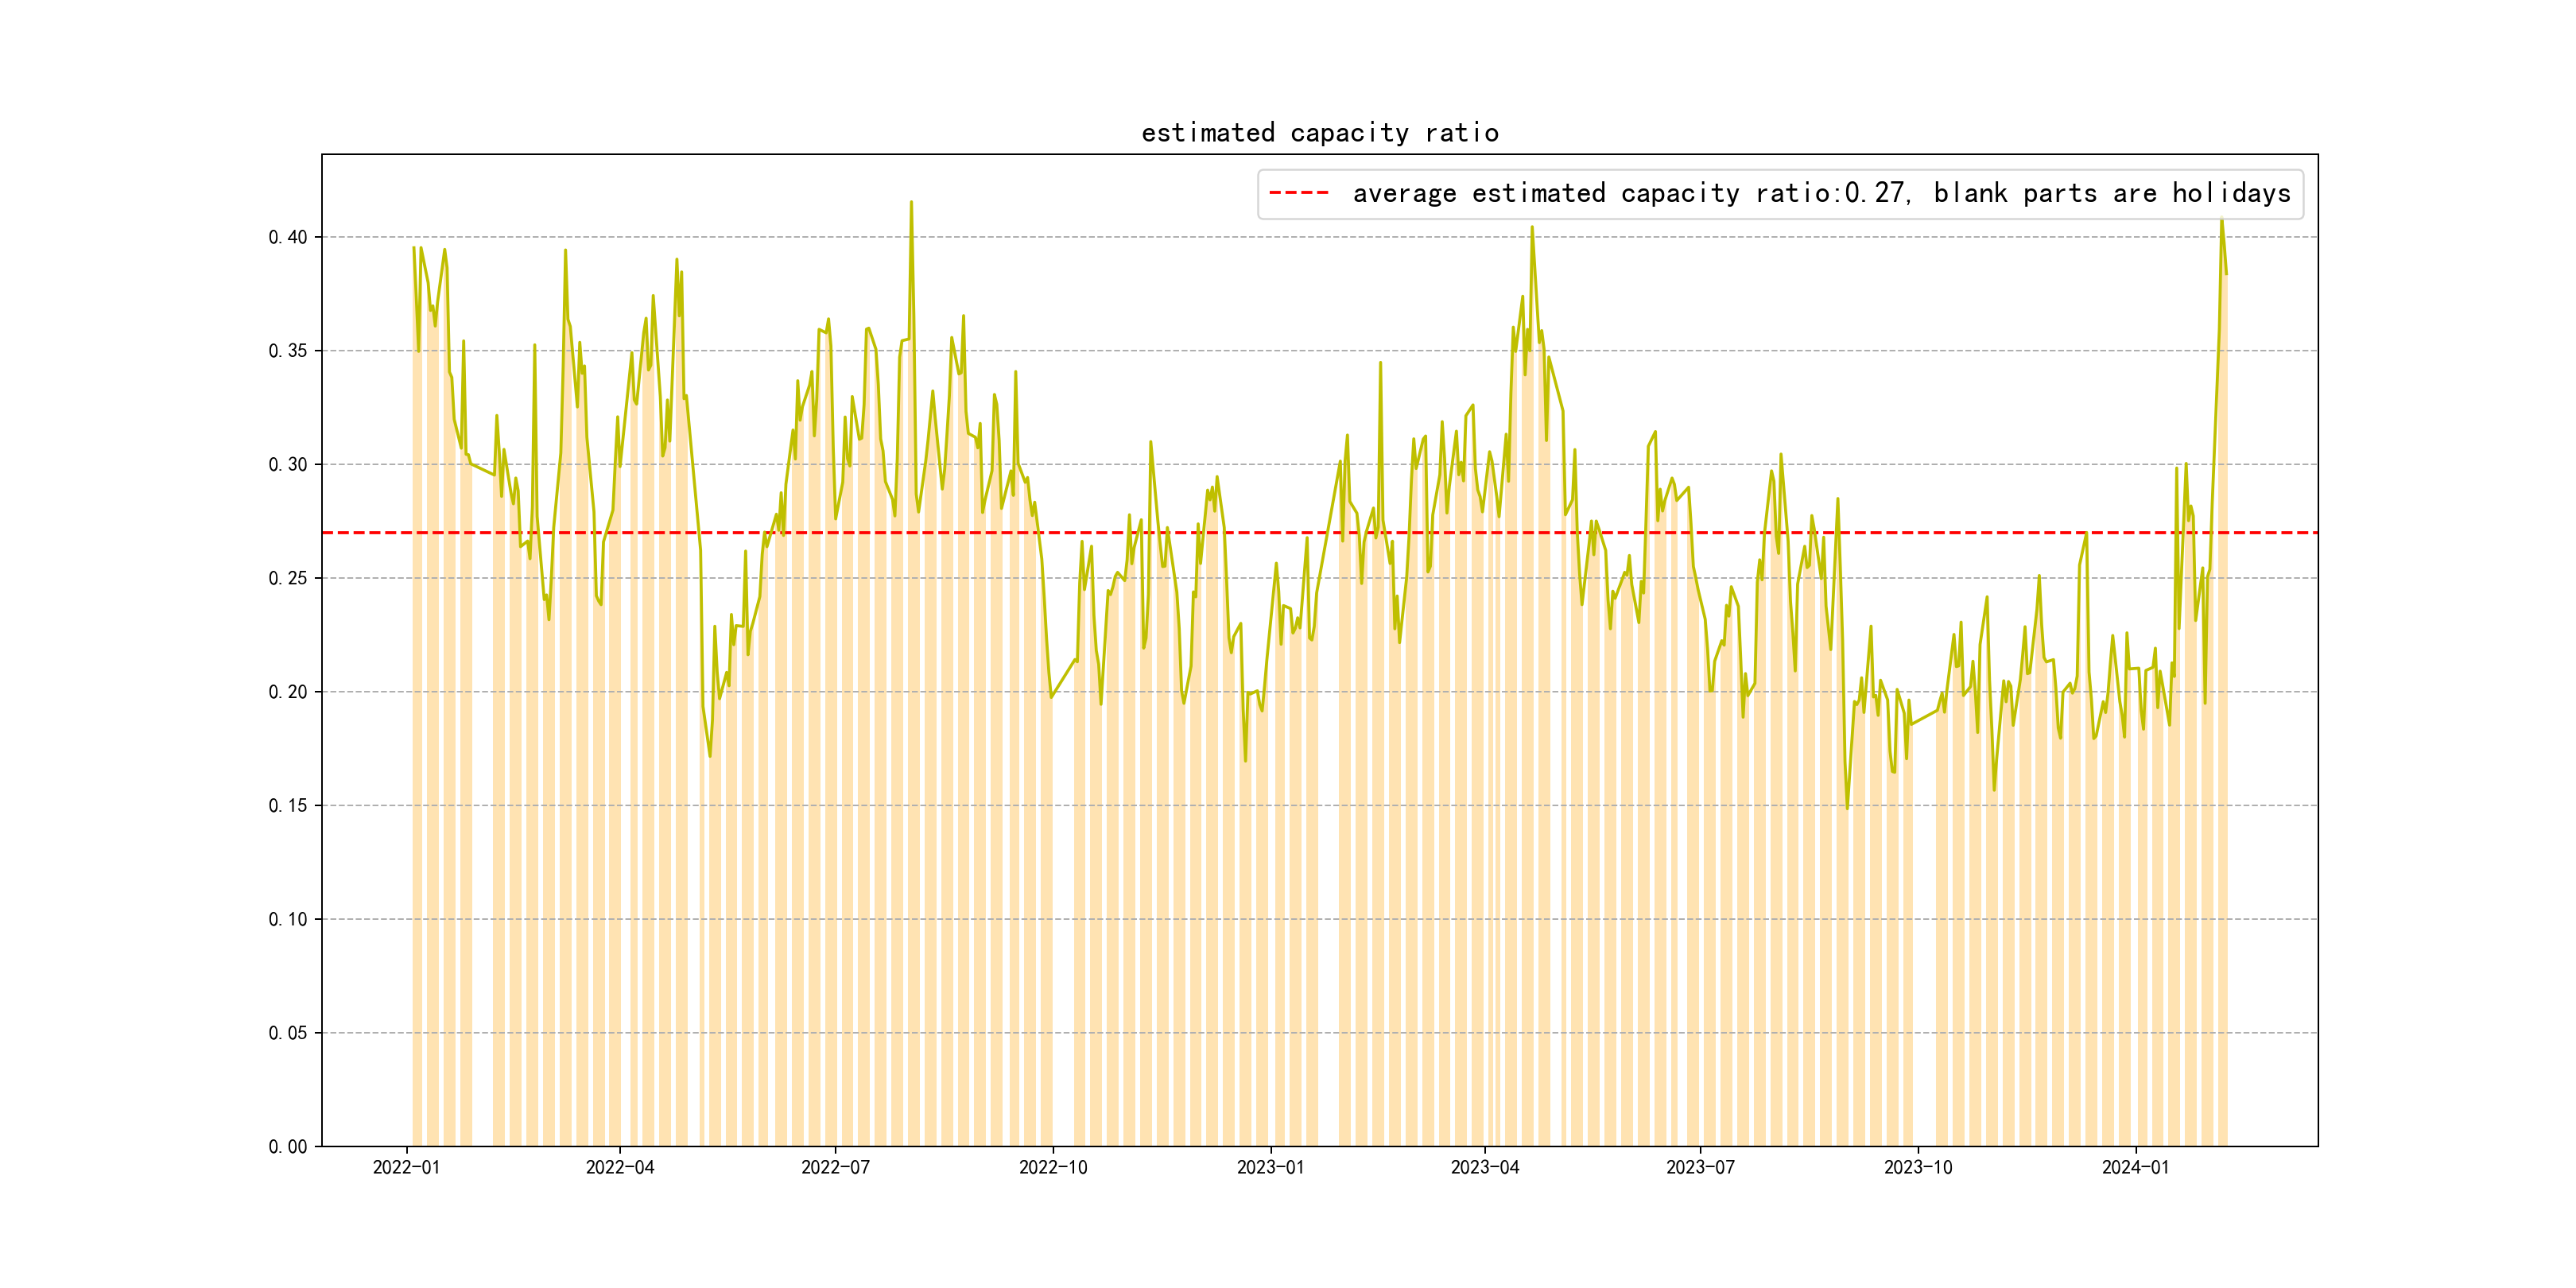2576x1288 pixels.
Task: Click the 2023-04 x-axis date label
Action: 1485,1167
